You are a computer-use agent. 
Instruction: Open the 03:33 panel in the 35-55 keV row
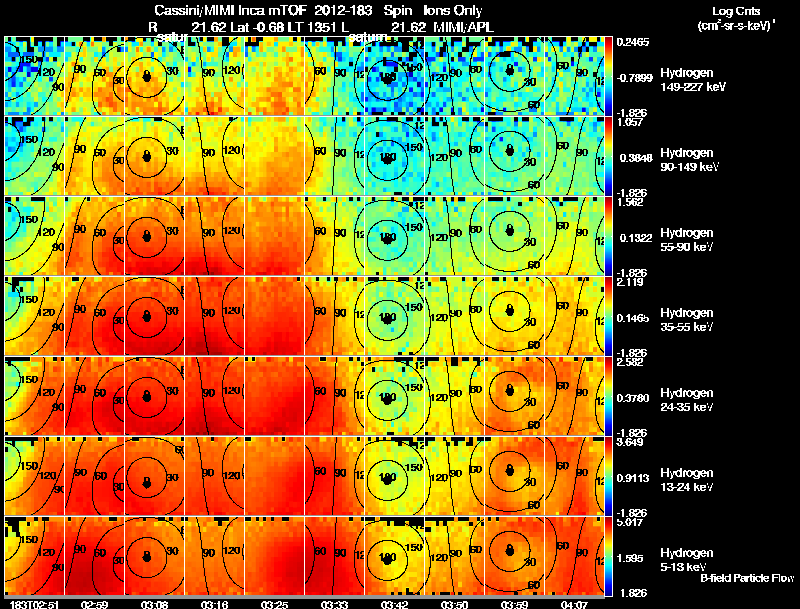pyautogui.click(x=334, y=316)
